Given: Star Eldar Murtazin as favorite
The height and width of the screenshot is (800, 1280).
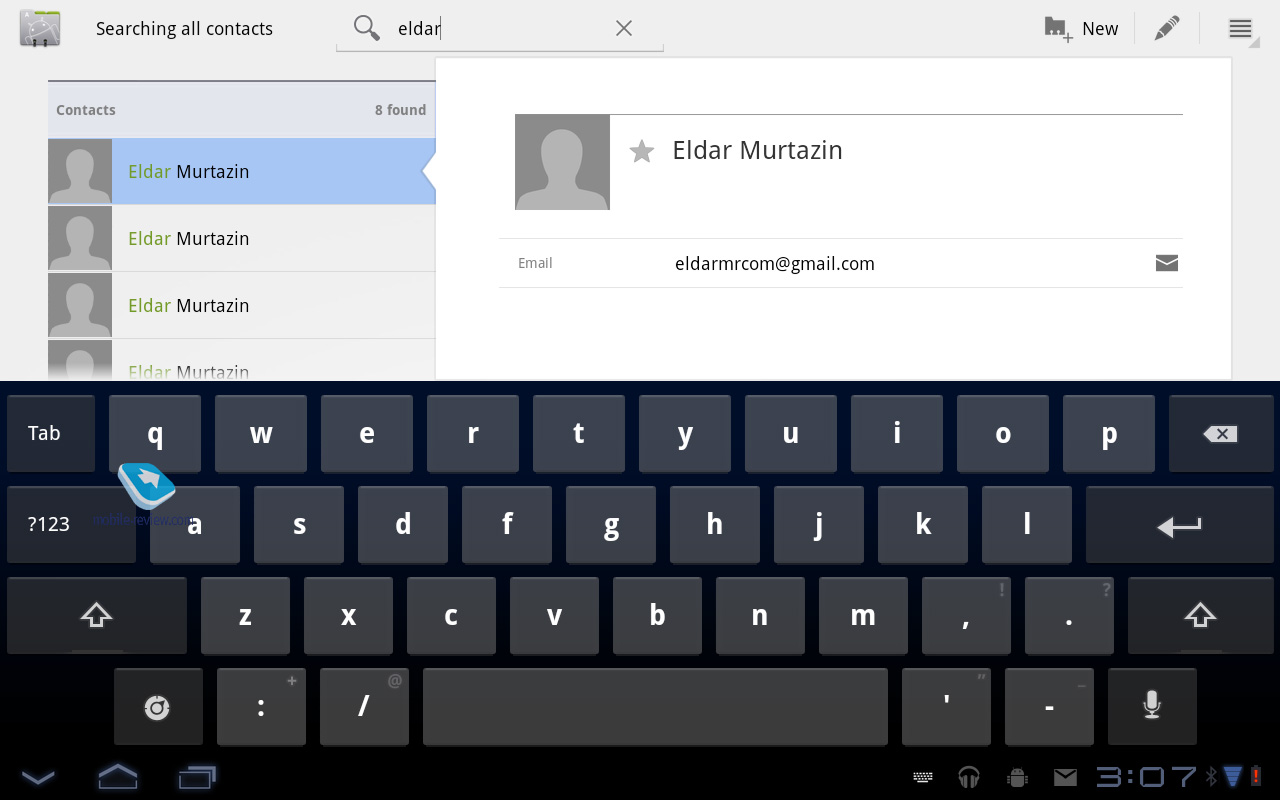Looking at the screenshot, I should pyautogui.click(x=642, y=151).
